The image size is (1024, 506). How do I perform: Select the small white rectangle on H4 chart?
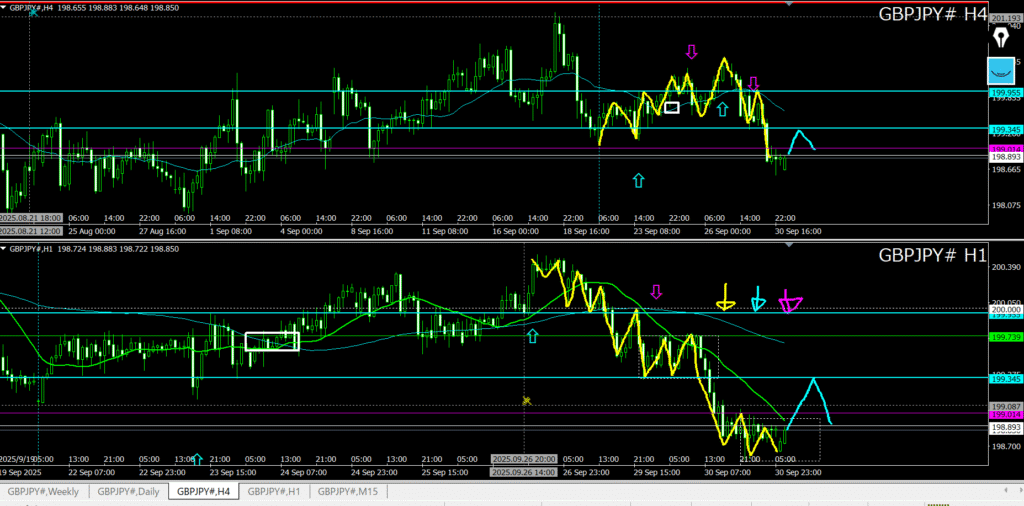672,107
